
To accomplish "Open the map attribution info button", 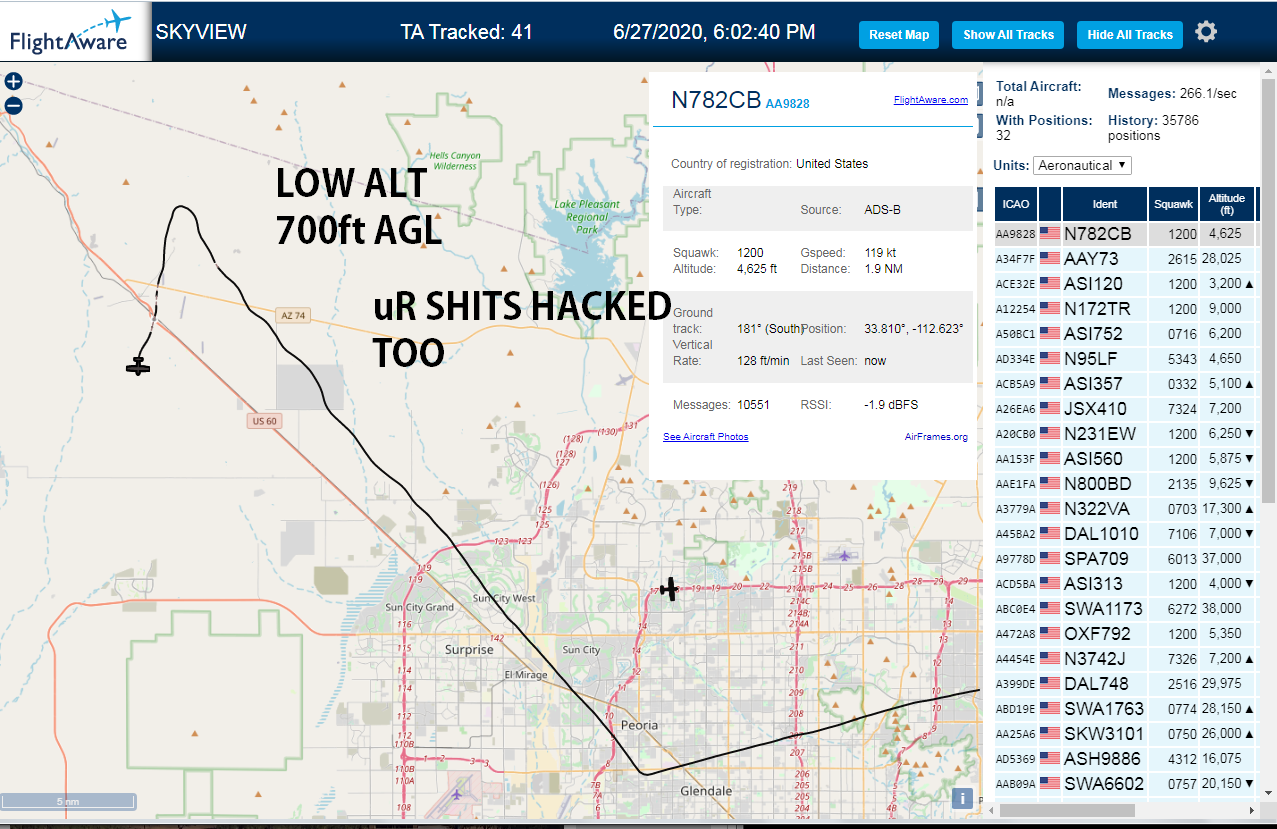I will (x=961, y=797).
